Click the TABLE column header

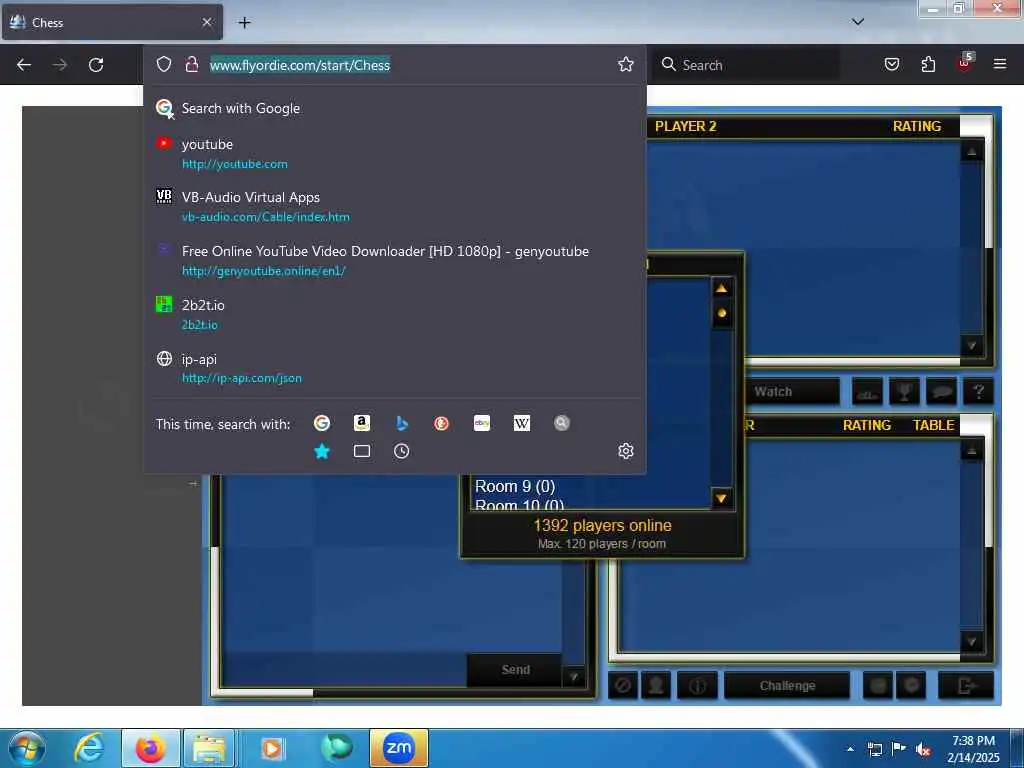click(933, 425)
